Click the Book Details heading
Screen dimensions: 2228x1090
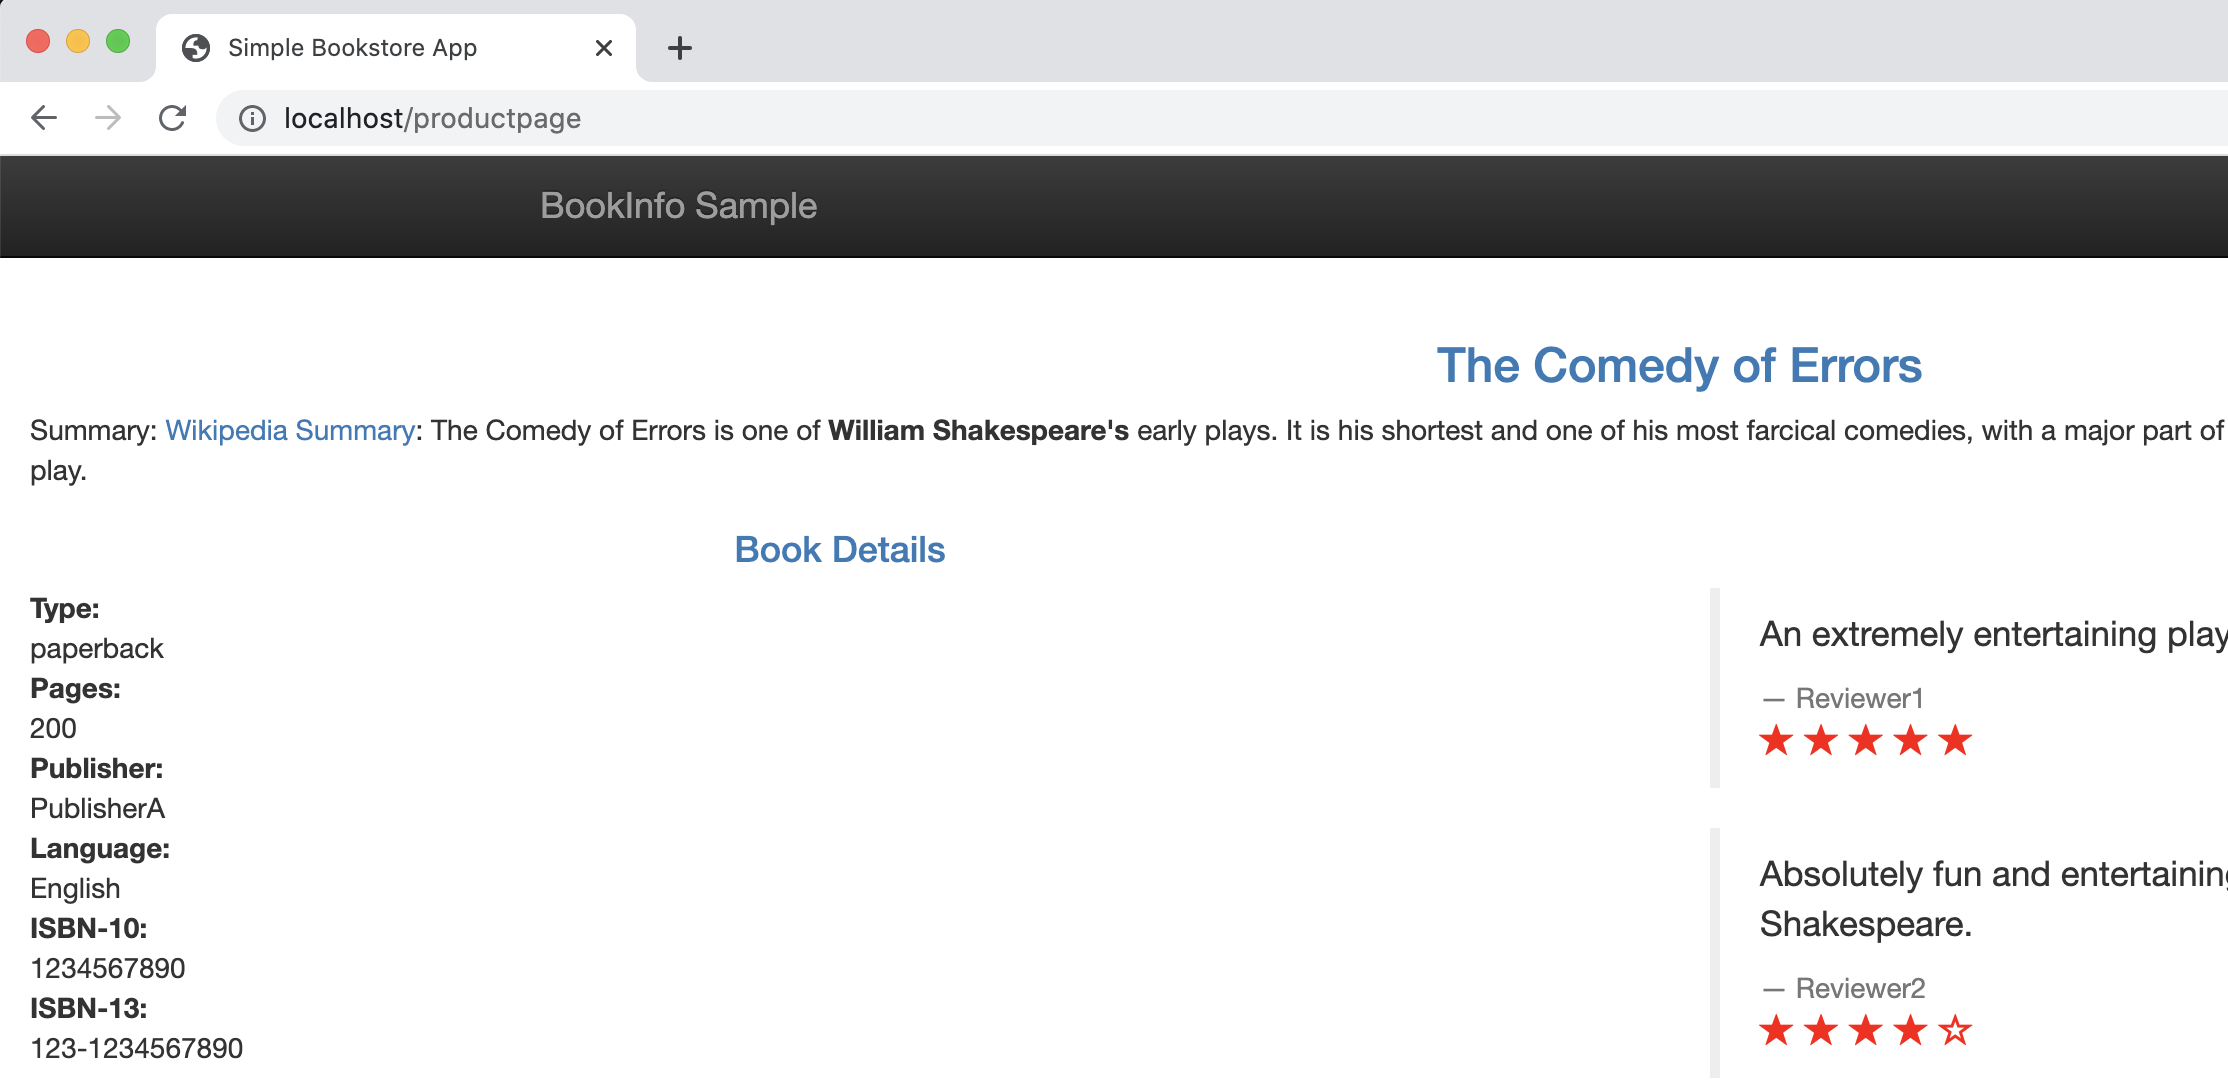pos(839,550)
